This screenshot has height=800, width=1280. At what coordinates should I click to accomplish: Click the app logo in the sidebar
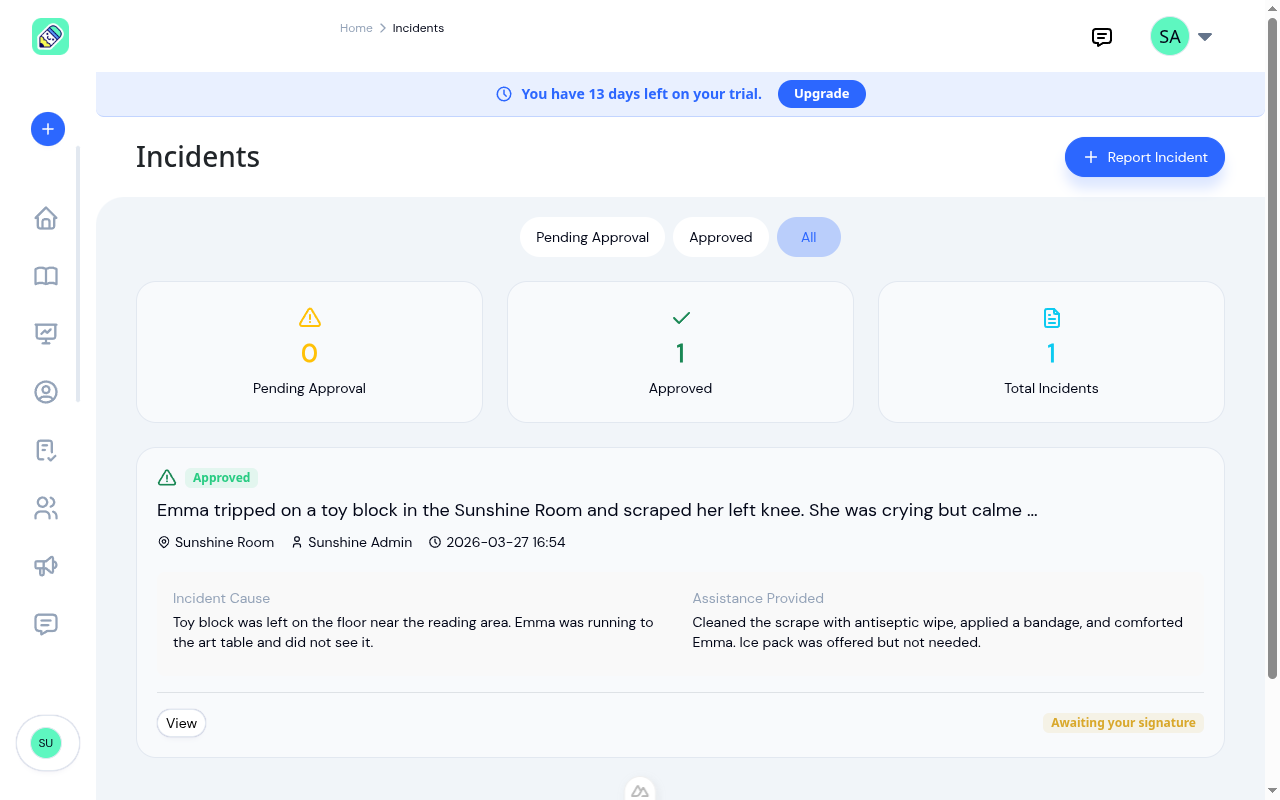coord(50,37)
